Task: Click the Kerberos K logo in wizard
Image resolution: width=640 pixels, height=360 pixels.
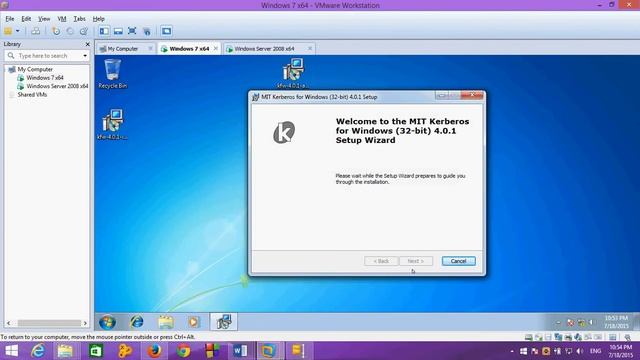Action: tap(284, 132)
